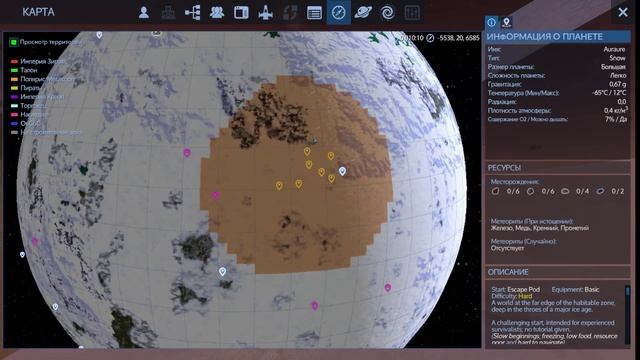This screenshot has height=360, width=640.
Task: Click the greyed-out circular arrows icon
Action: tap(290, 13)
